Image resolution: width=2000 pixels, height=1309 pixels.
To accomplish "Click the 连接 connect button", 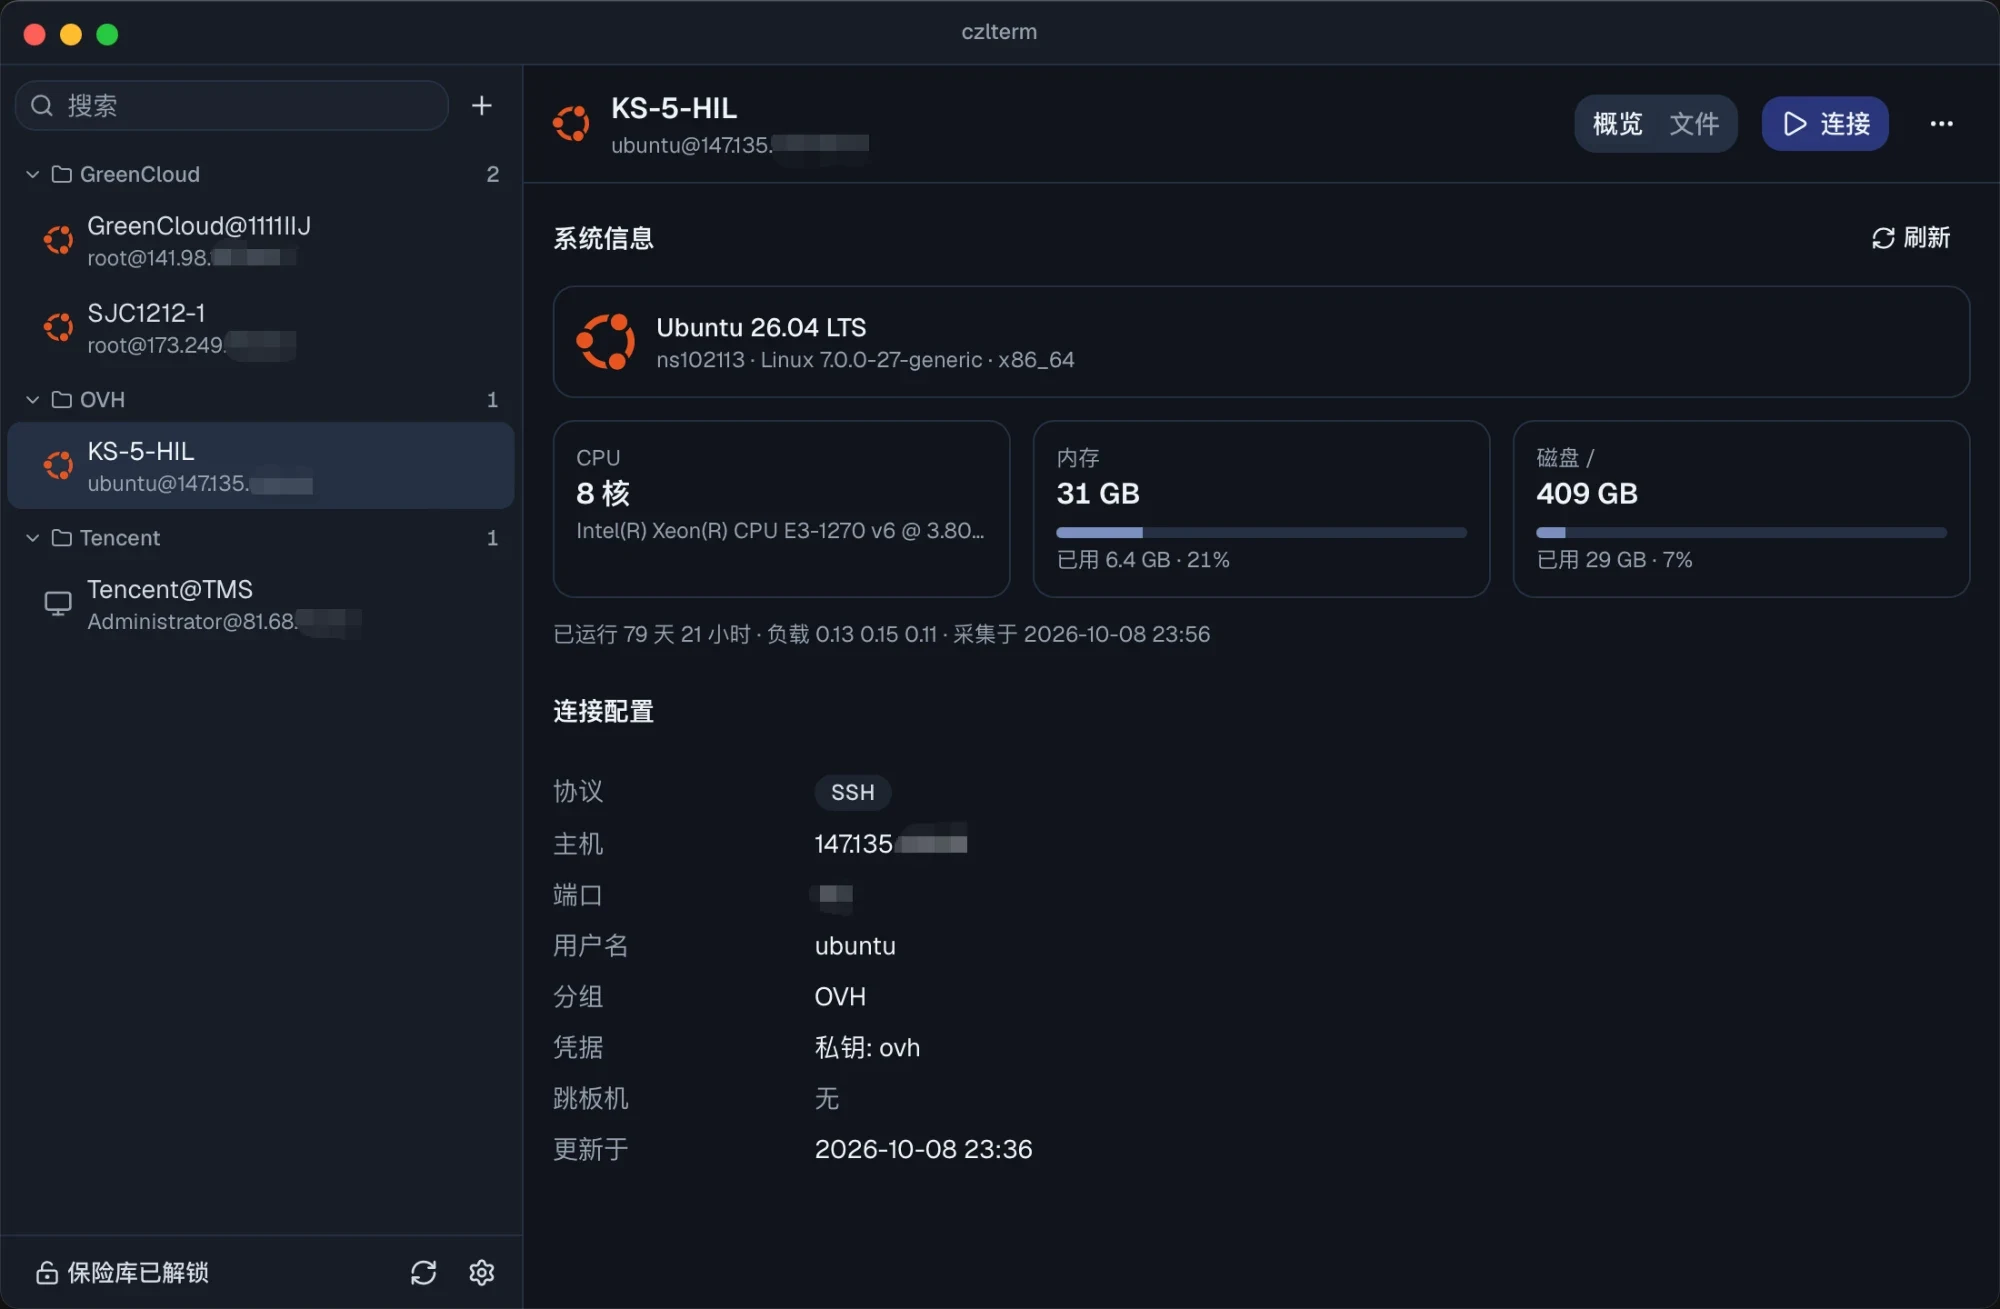I will click(x=1825, y=124).
